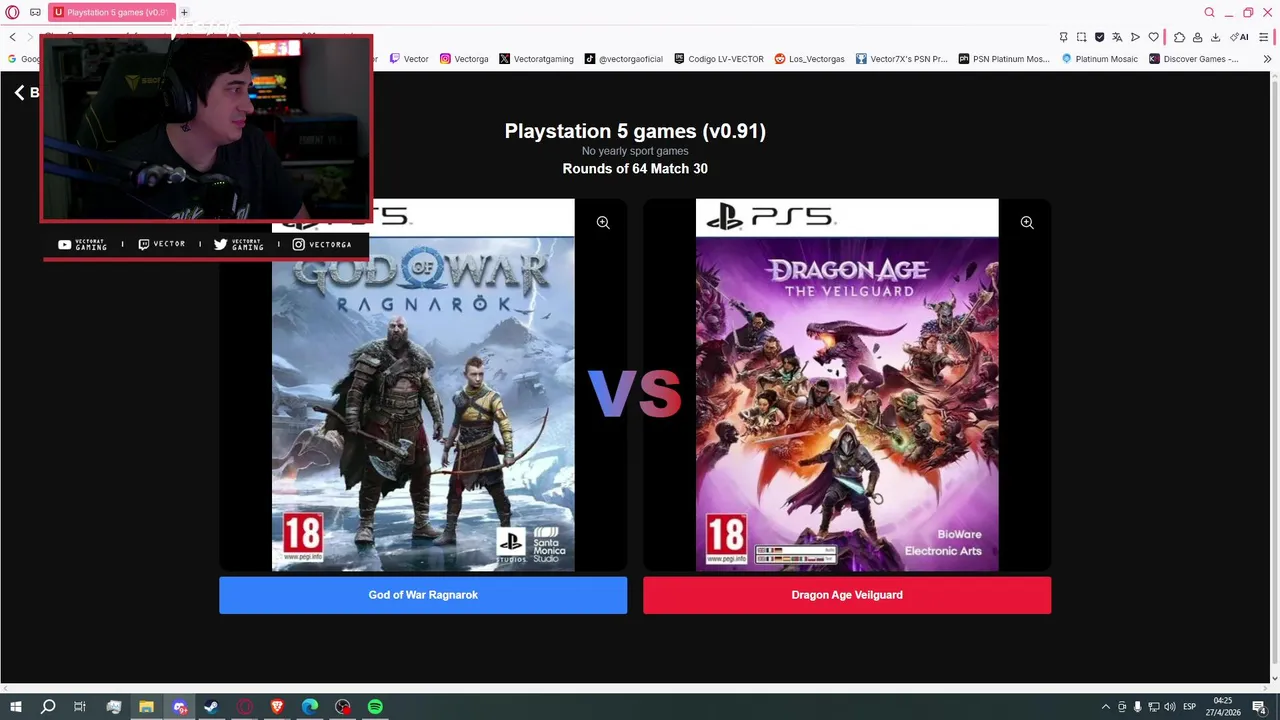The image size is (1280, 720).
Task: Click the browser back navigation arrow
Action: pos(12,37)
